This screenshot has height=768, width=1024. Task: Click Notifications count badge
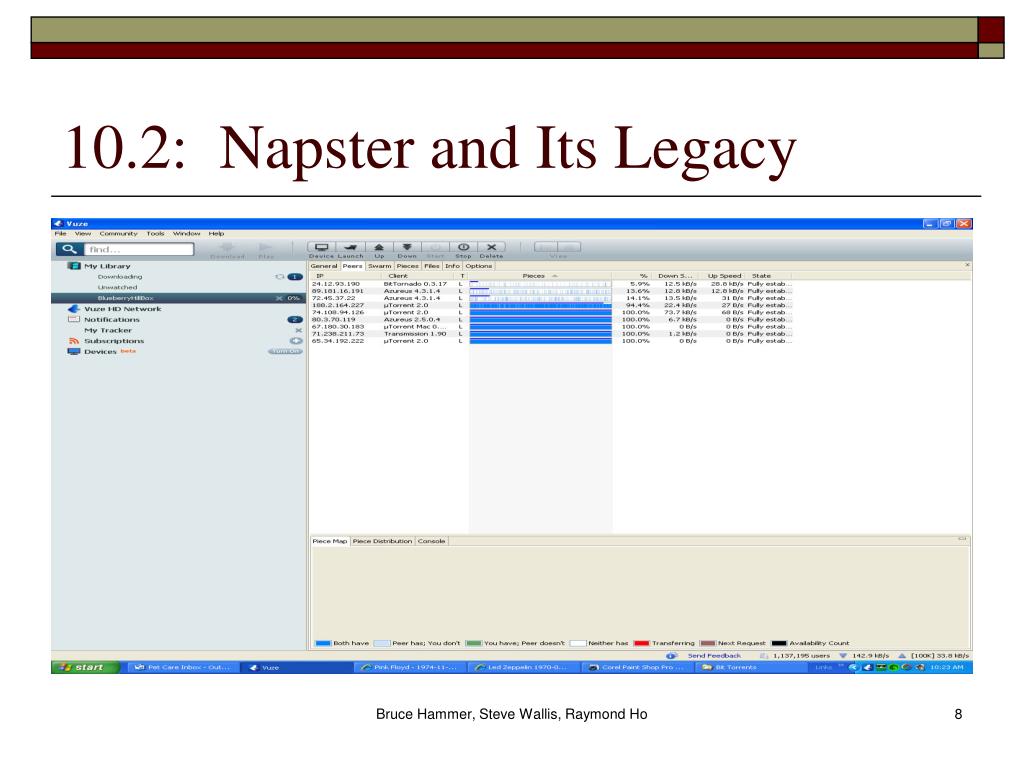(295, 319)
